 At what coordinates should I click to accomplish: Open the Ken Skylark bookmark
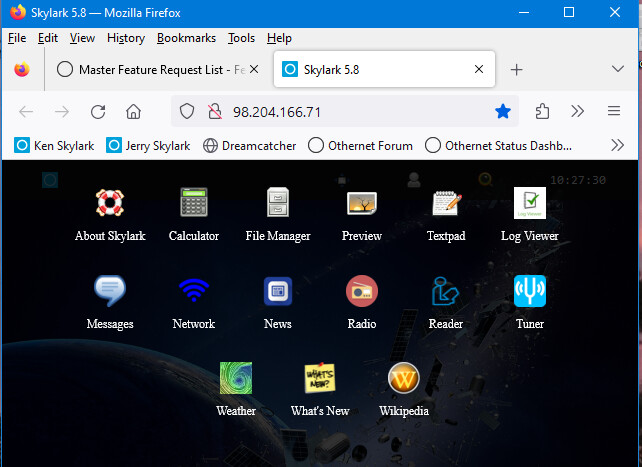tap(54, 145)
